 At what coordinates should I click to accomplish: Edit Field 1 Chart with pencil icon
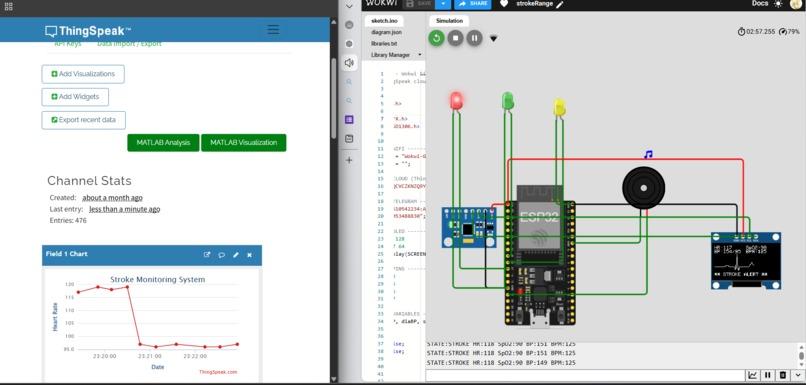coord(235,255)
